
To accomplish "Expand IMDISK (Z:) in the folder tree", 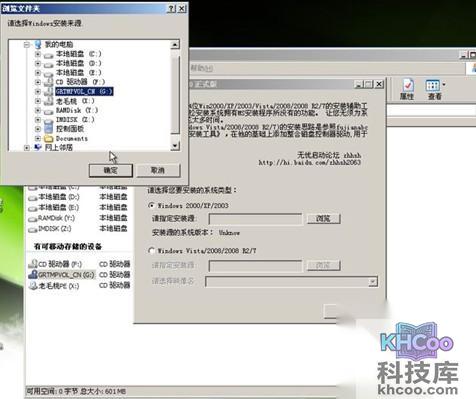I will coord(38,119).
